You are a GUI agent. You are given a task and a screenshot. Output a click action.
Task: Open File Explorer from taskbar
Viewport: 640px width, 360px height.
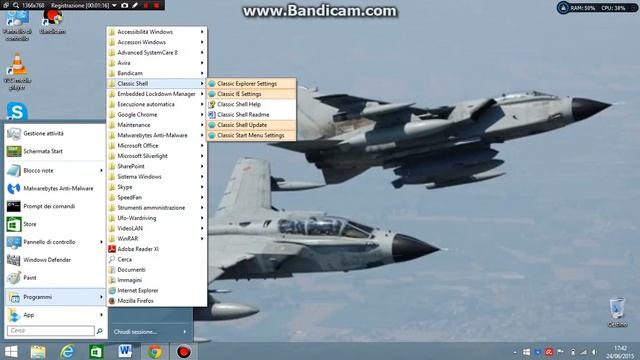(38, 351)
